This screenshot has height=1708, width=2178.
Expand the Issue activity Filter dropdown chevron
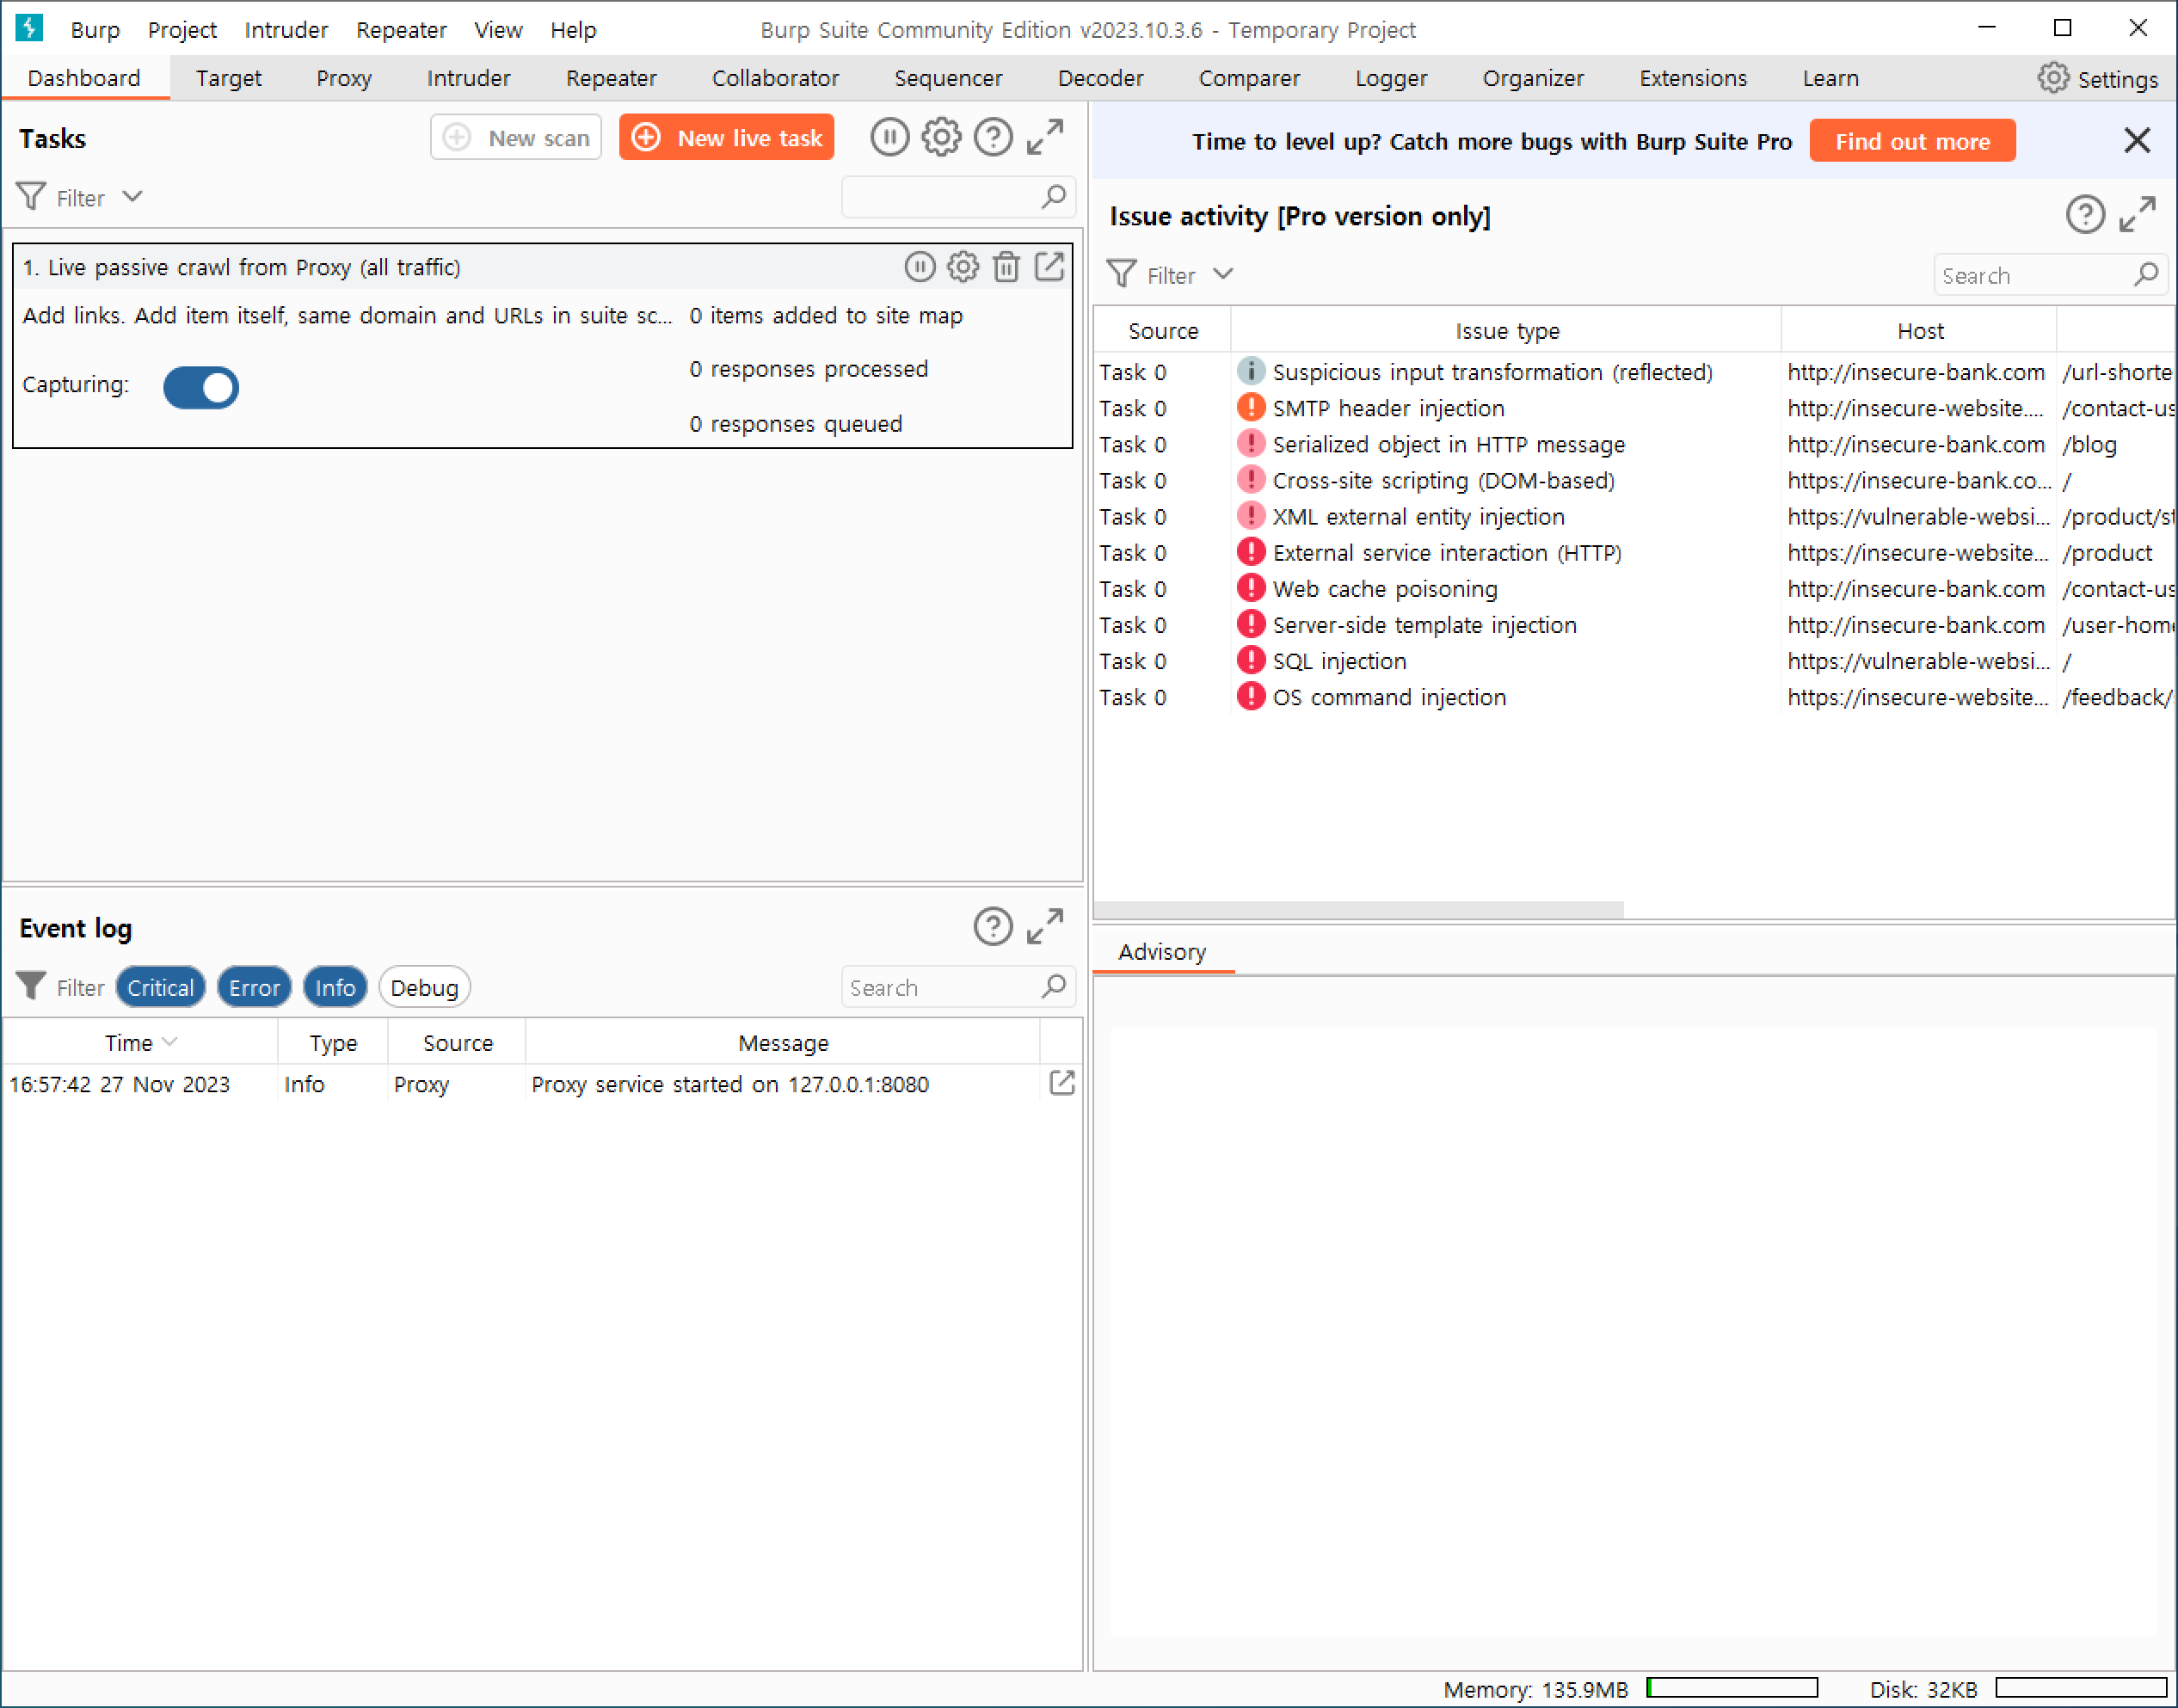(1223, 274)
